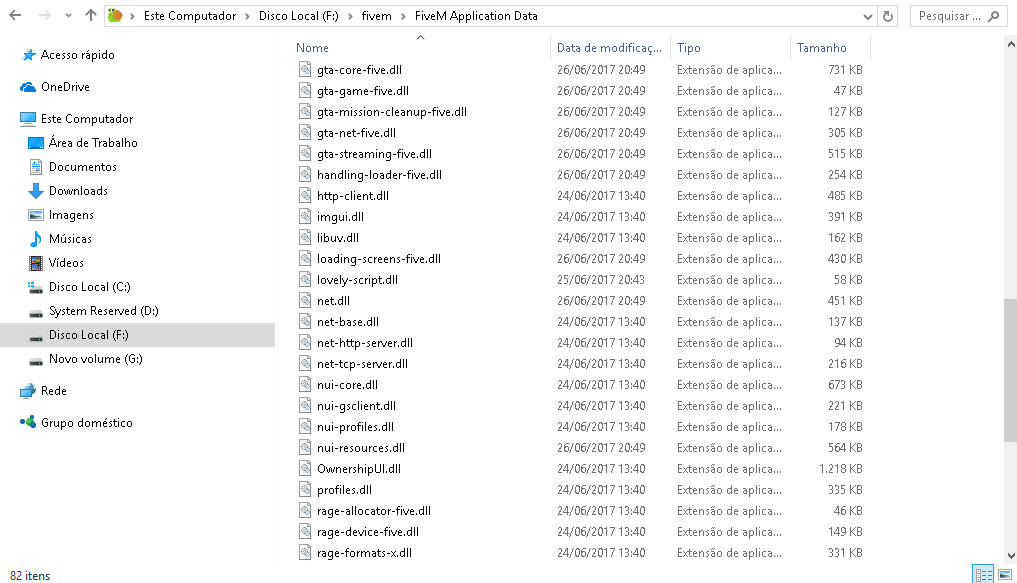The width and height of the screenshot is (1017, 583).
Task: Select net-base.dll file
Action: click(x=348, y=322)
